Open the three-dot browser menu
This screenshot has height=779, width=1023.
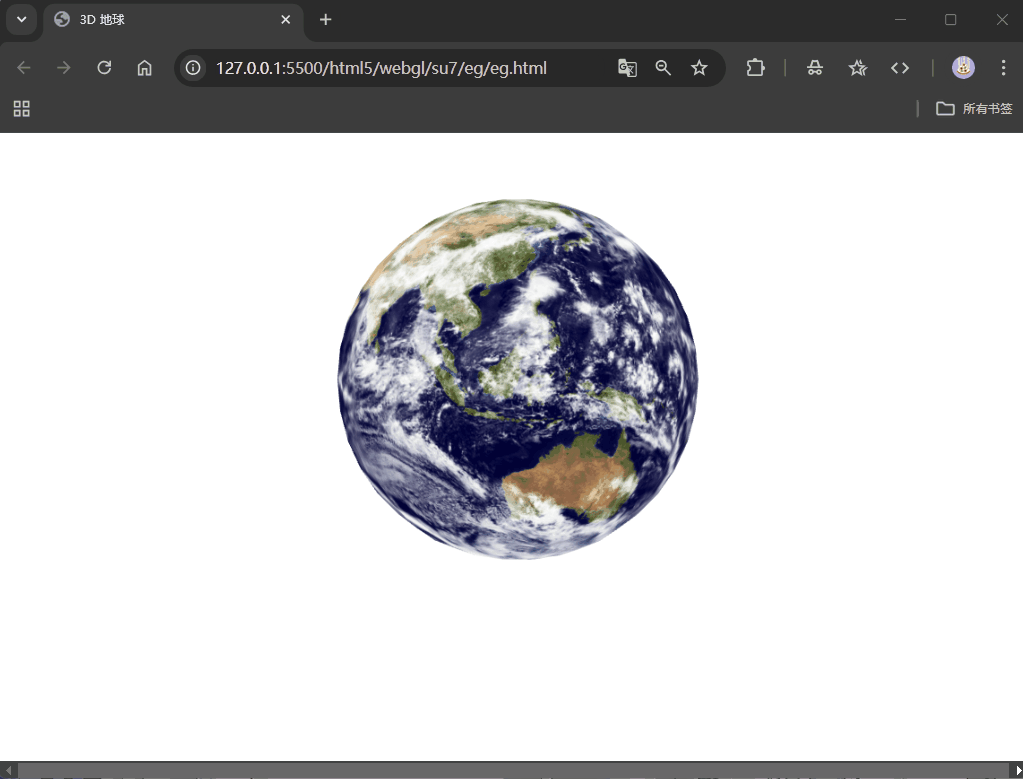tap(1003, 68)
